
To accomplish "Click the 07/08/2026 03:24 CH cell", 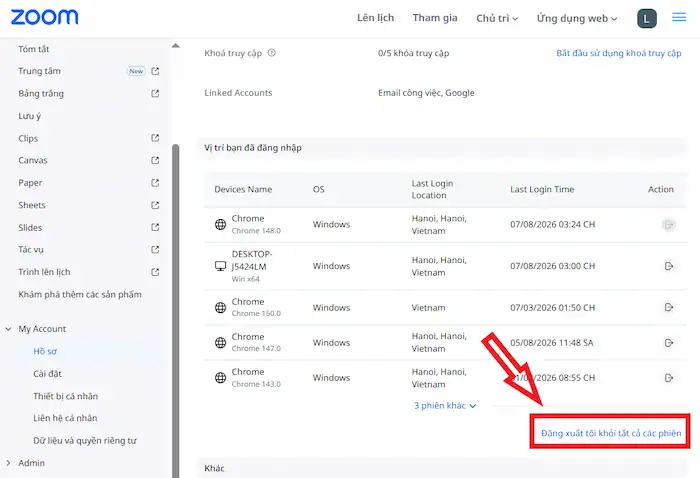I will click(x=553, y=224).
